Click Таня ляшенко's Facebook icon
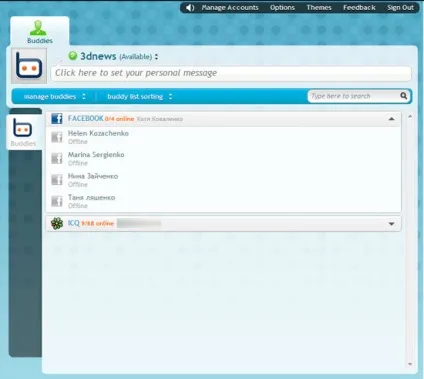This screenshot has width=424, height=379. (x=57, y=201)
